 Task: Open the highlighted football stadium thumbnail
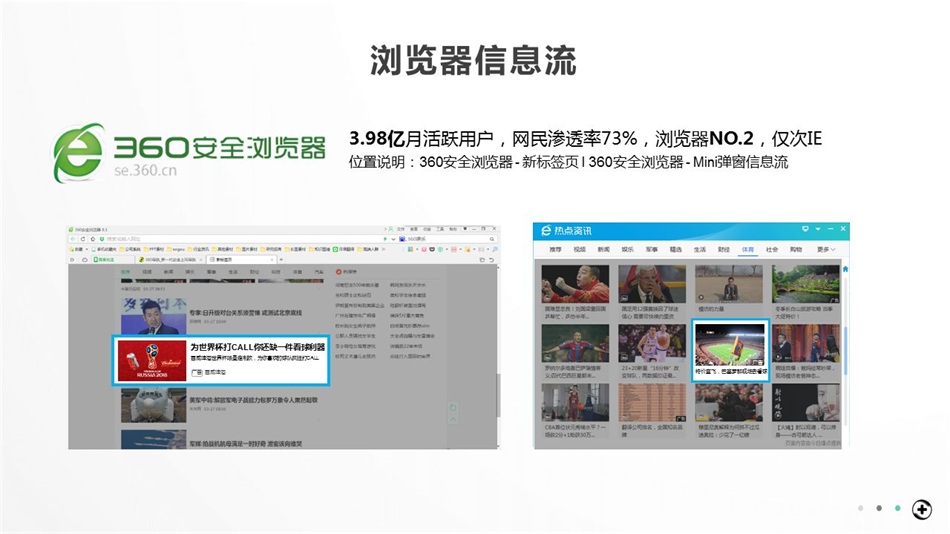tap(729, 345)
